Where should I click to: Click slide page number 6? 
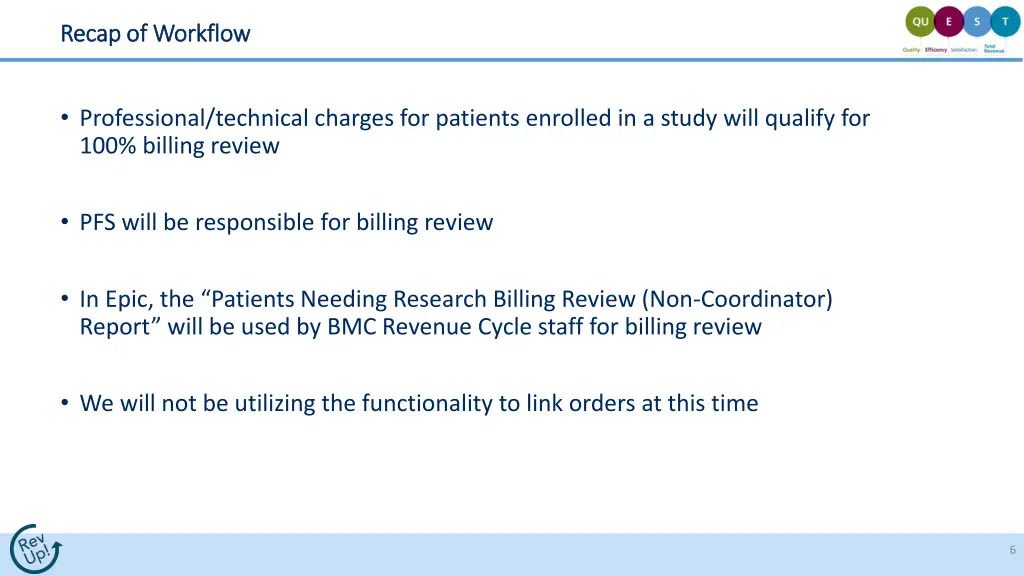[x=1012, y=550]
